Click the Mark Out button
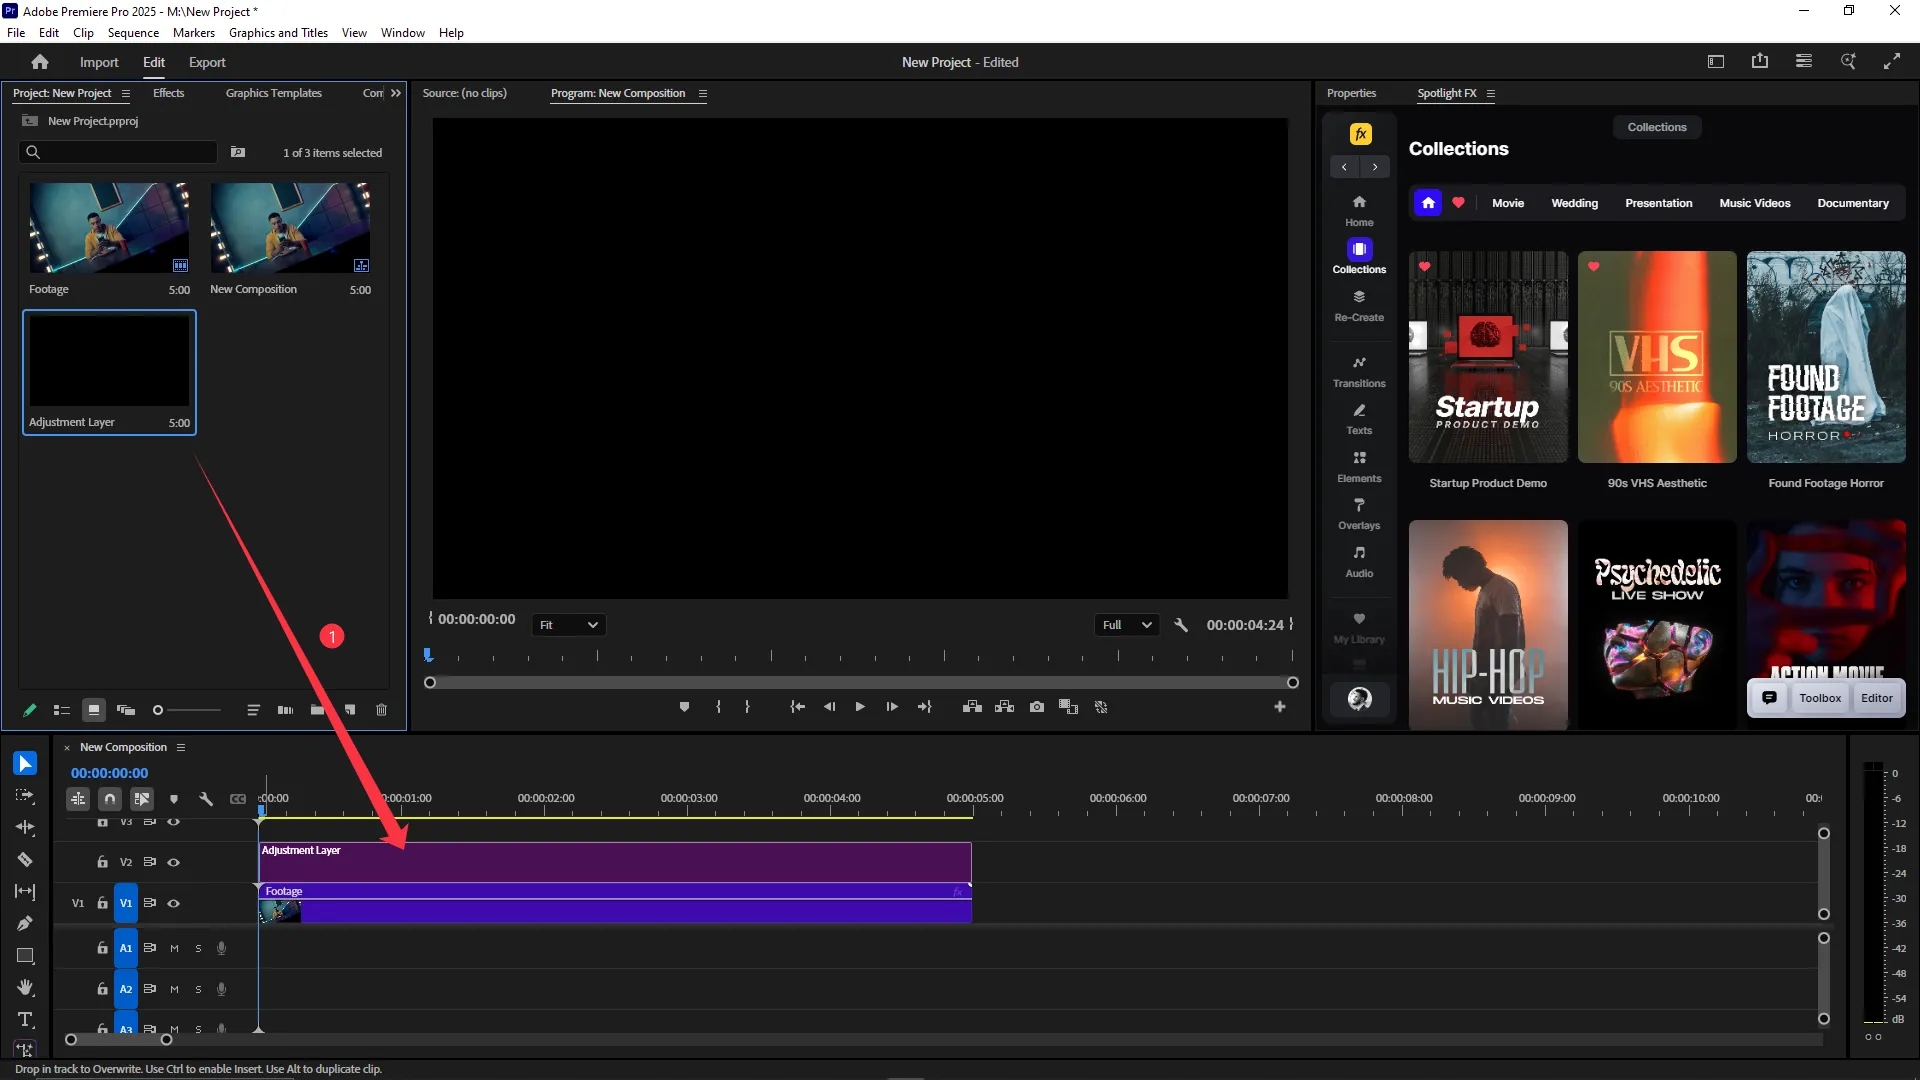This screenshot has width=1920, height=1080. (747, 707)
